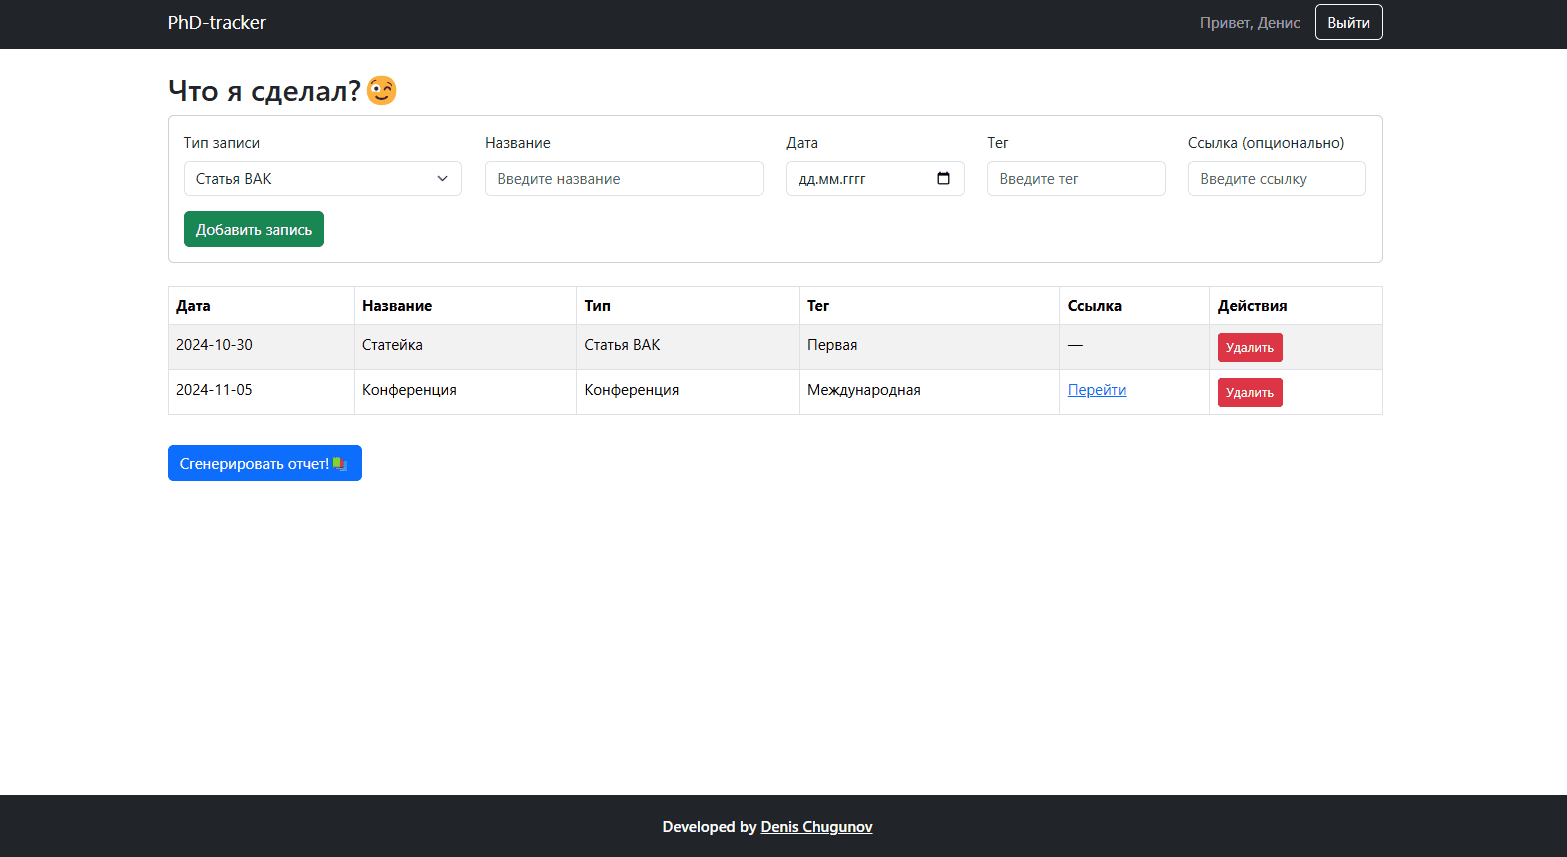Follow the Перейти link in the table
Image resolution: width=1567 pixels, height=857 pixels.
(x=1096, y=390)
